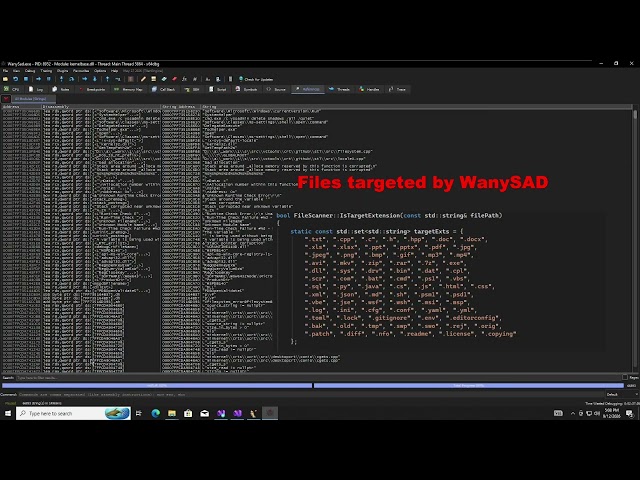The image size is (640, 480).
Task: Switch to the SEH tab
Action: pos(192,89)
